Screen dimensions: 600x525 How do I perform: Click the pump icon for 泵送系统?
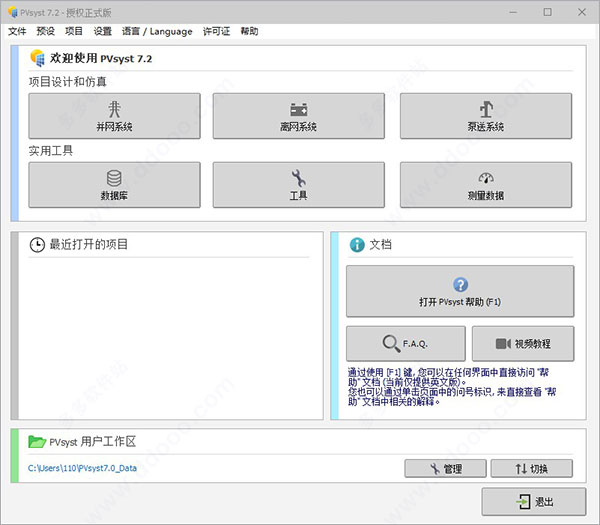pyautogui.click(x=486, y=109)
